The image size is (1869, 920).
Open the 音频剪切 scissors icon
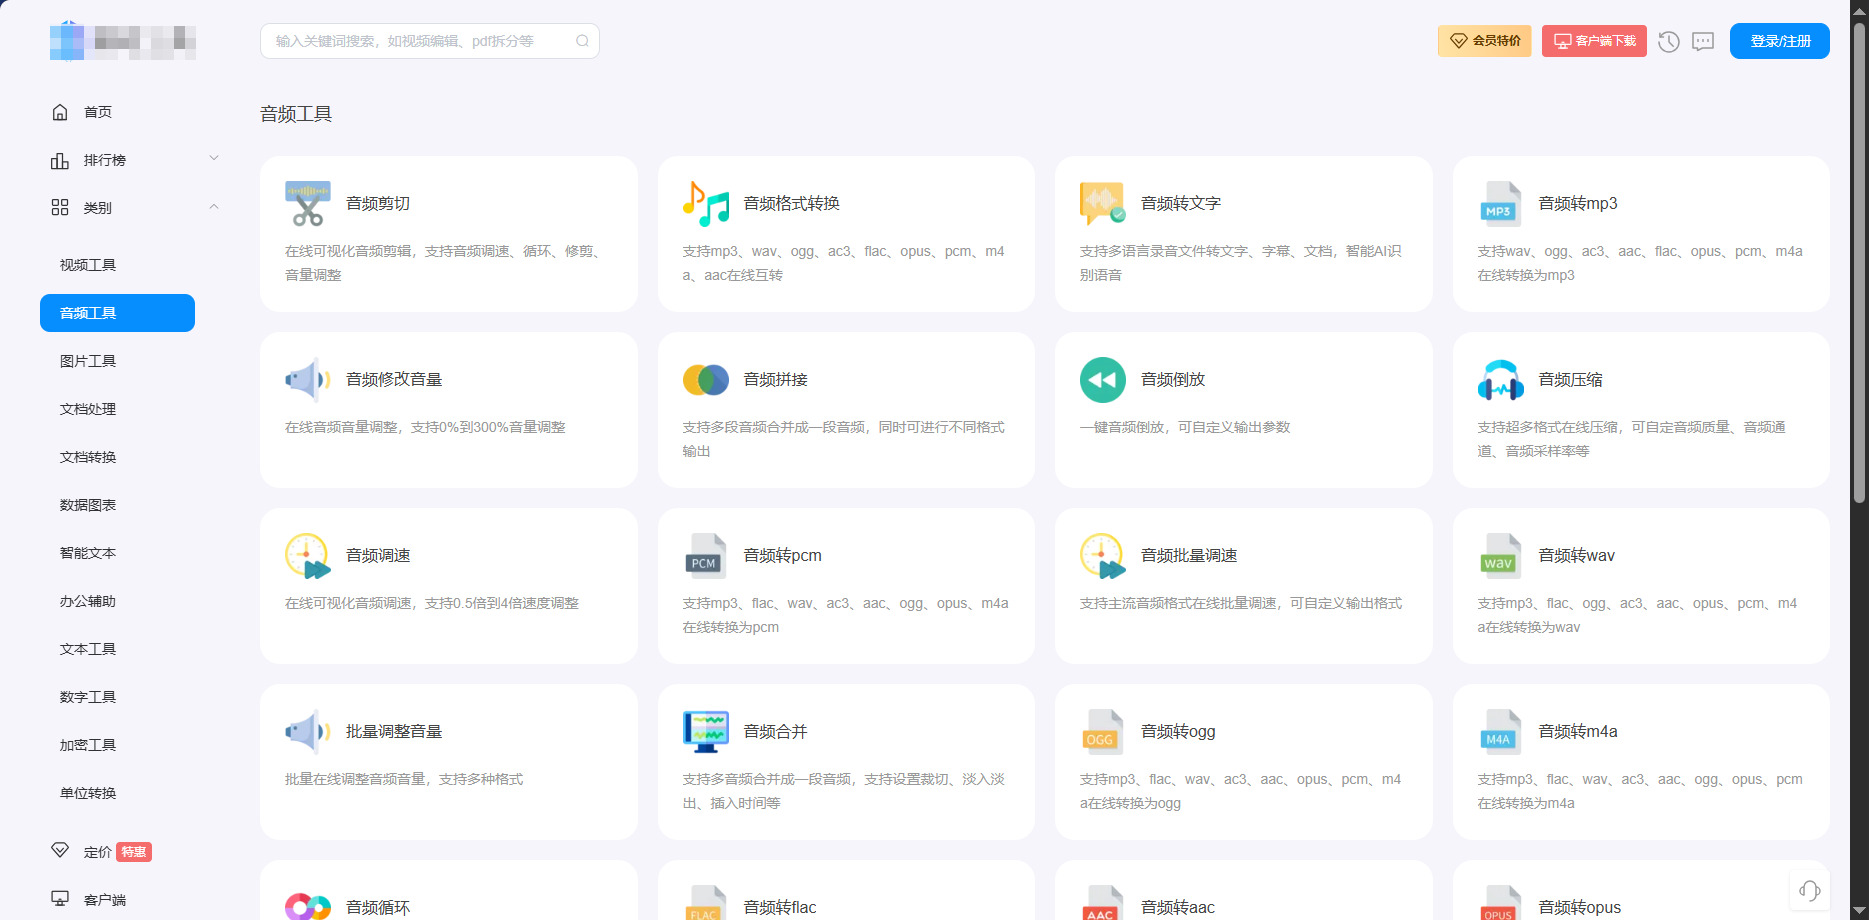click(x=308, y=204)
